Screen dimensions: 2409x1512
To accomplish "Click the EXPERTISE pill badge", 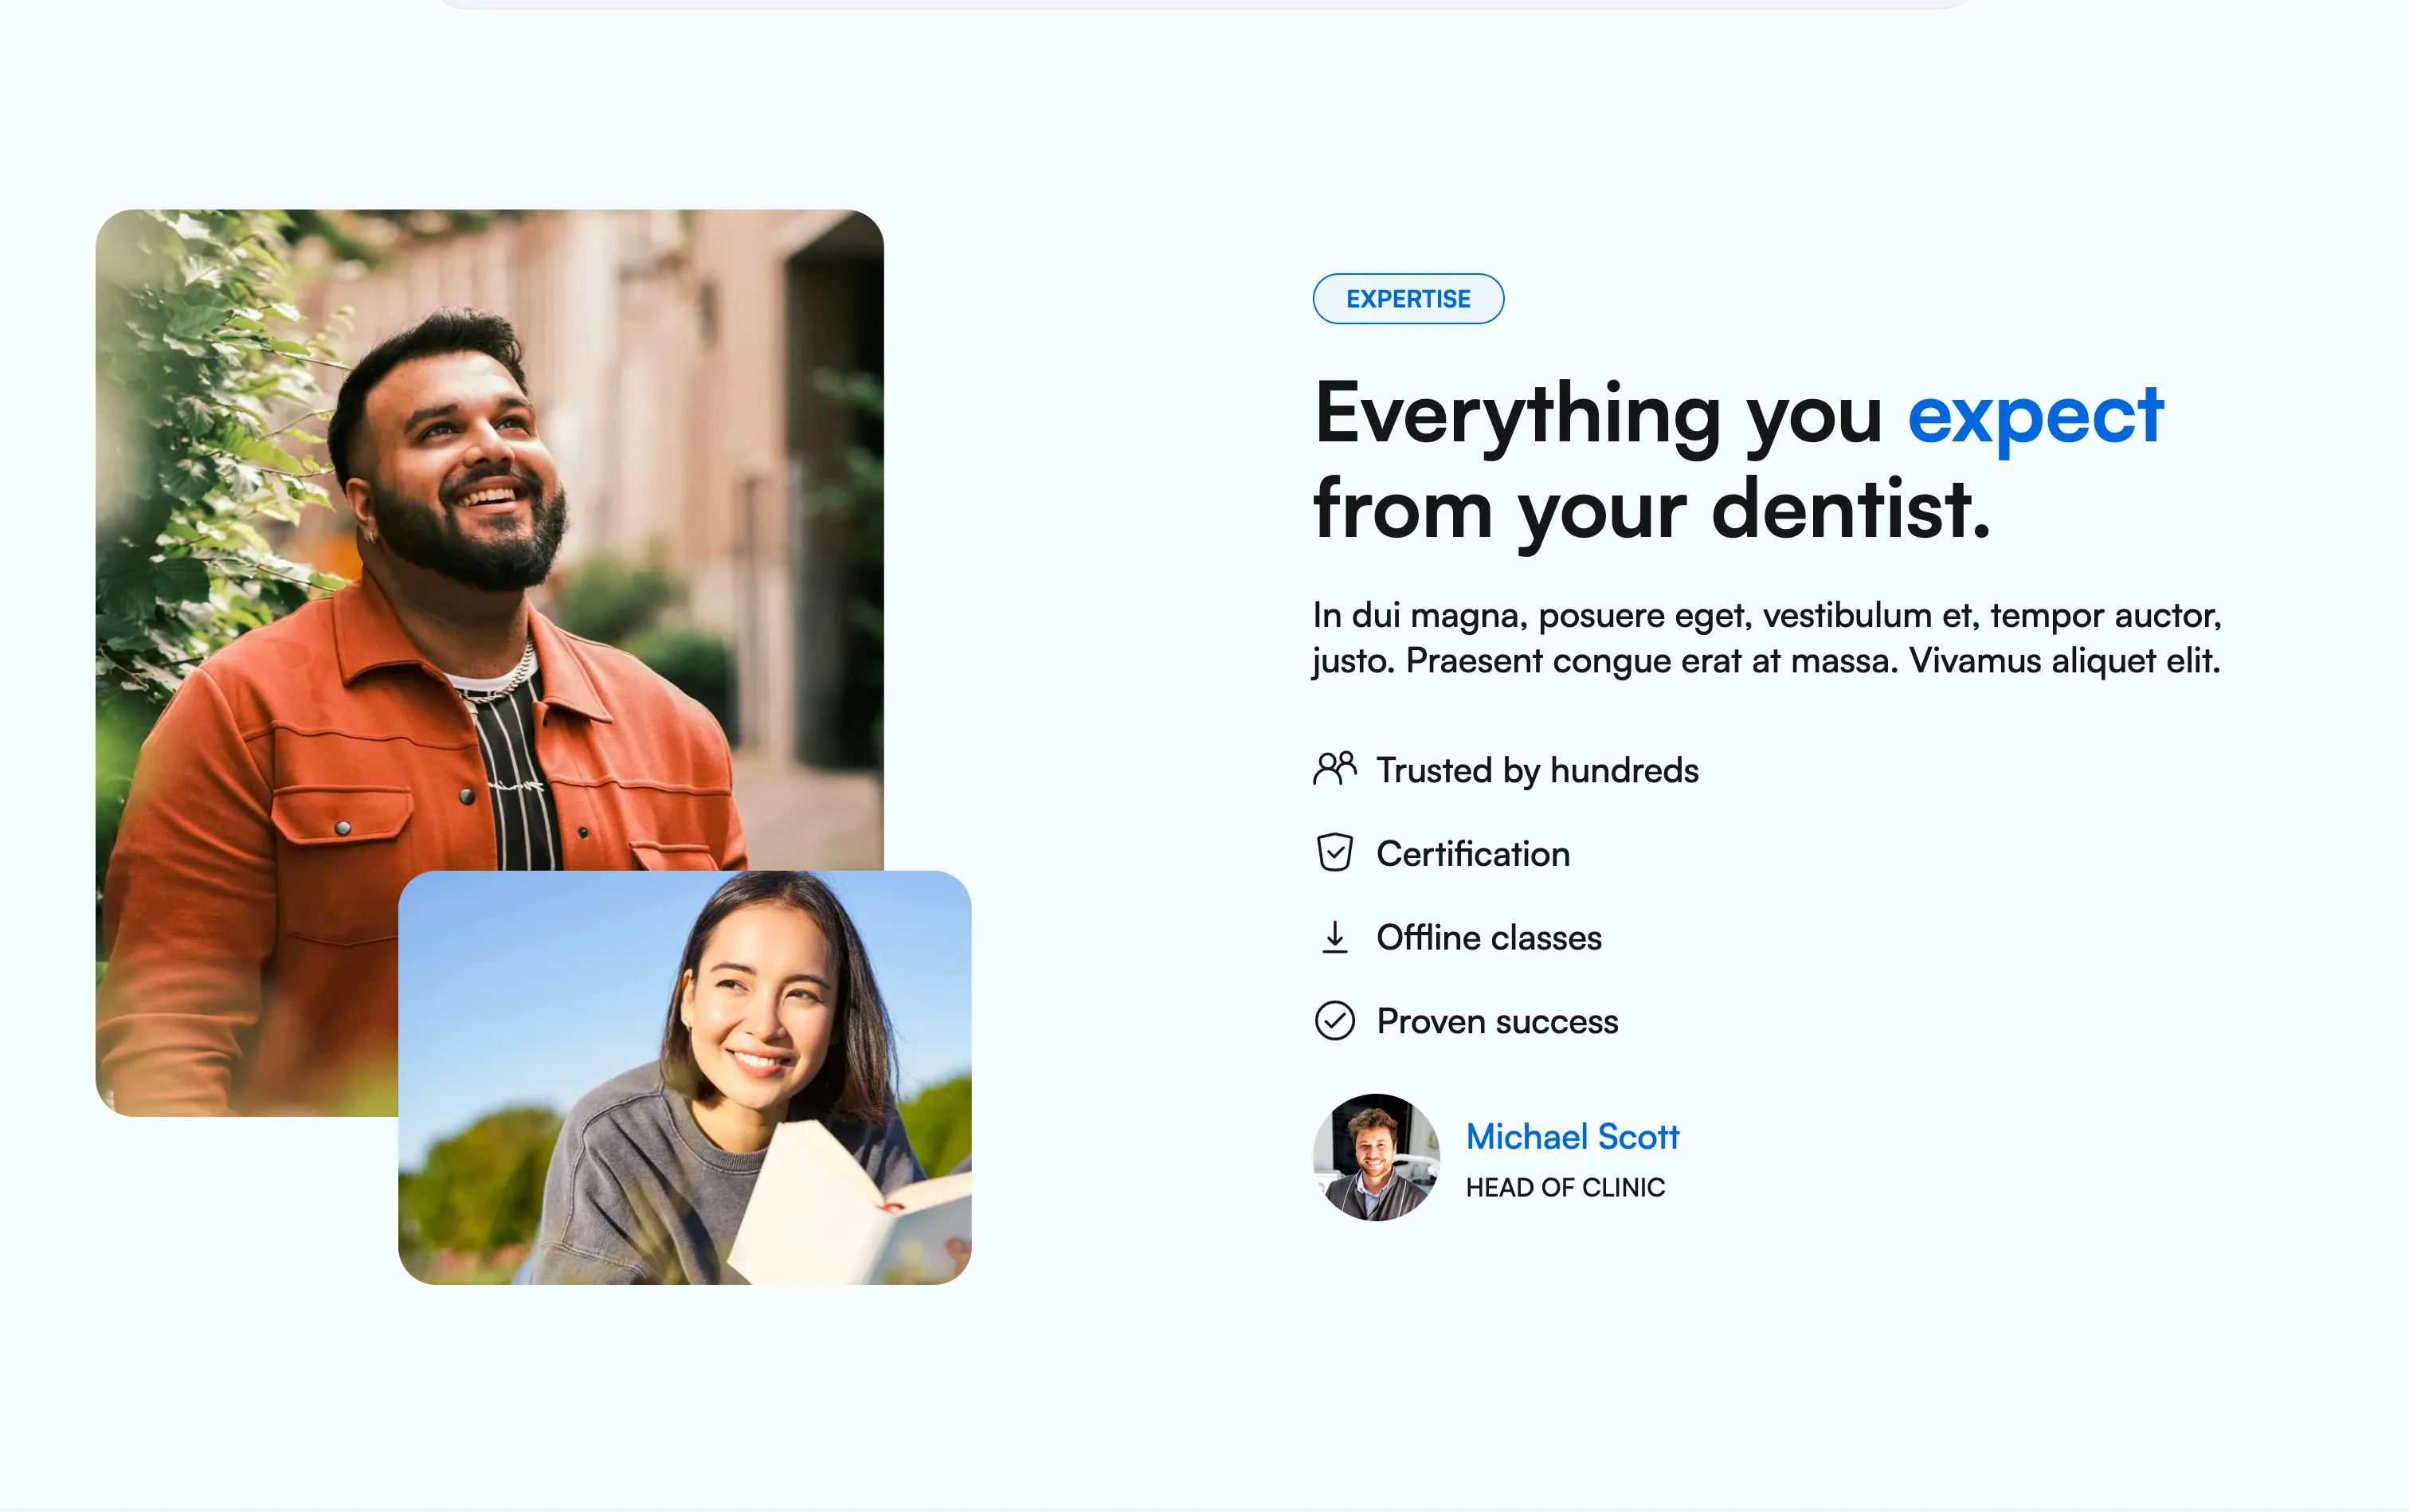I will [x=1407, y=299].
